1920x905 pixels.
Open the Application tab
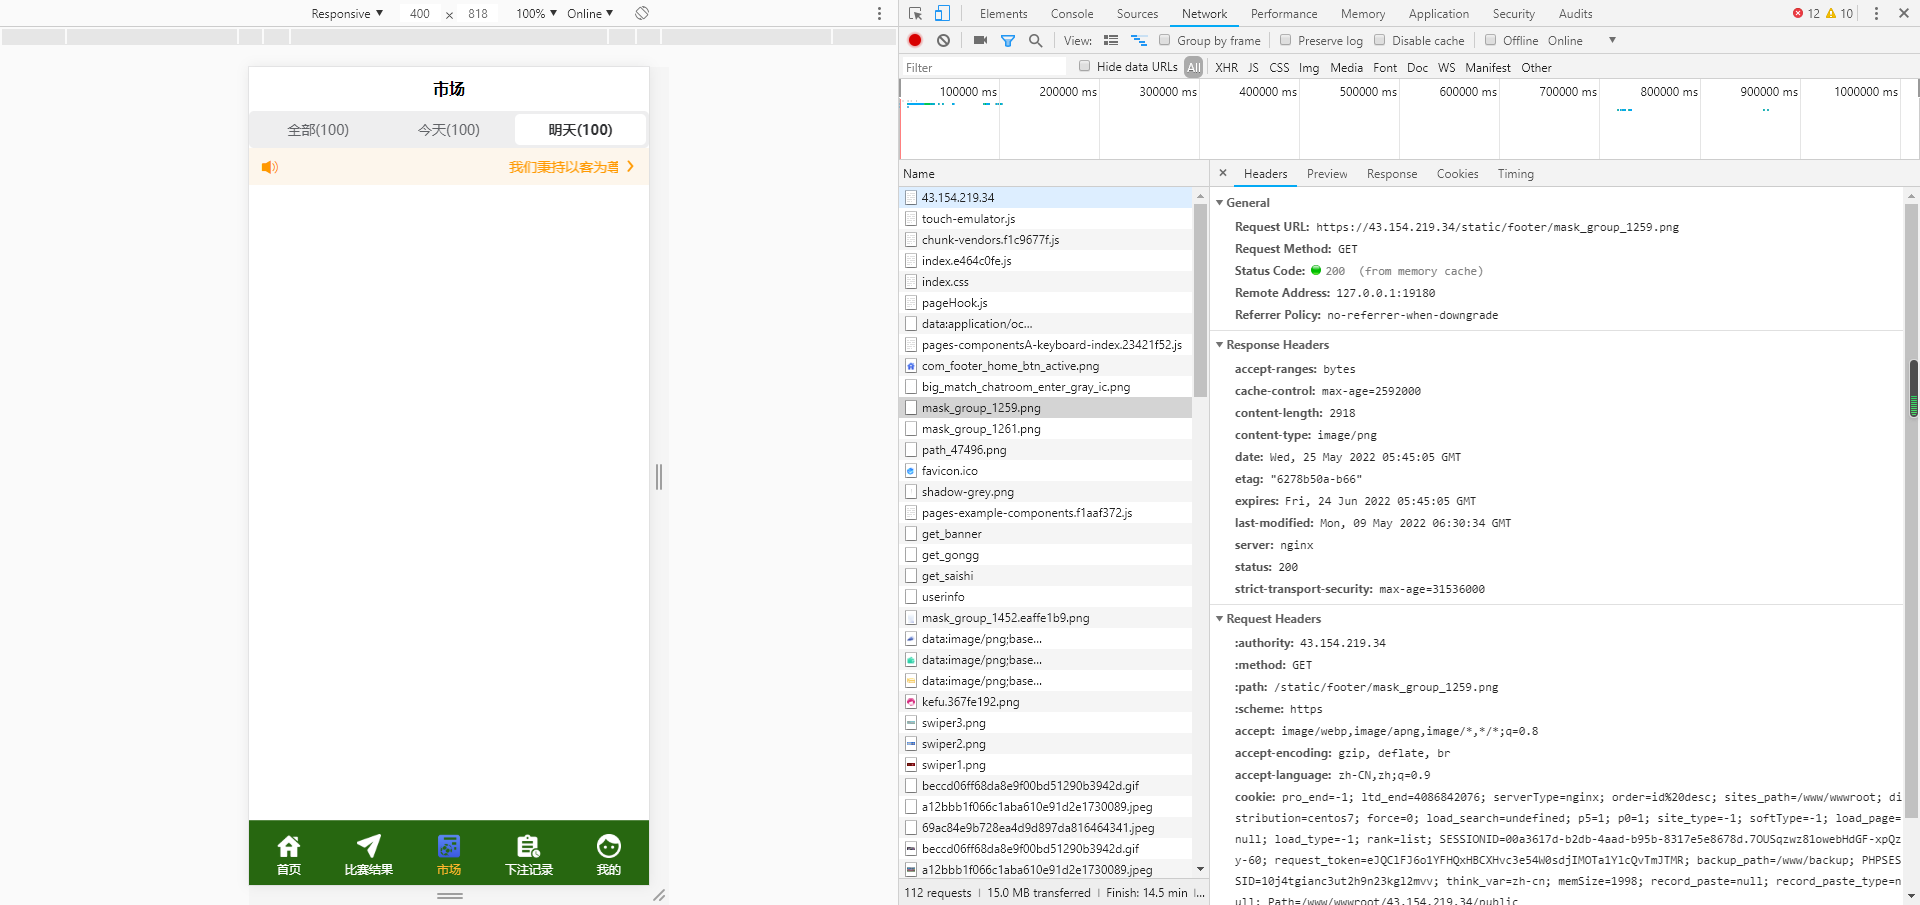[x=1439, y=13]
